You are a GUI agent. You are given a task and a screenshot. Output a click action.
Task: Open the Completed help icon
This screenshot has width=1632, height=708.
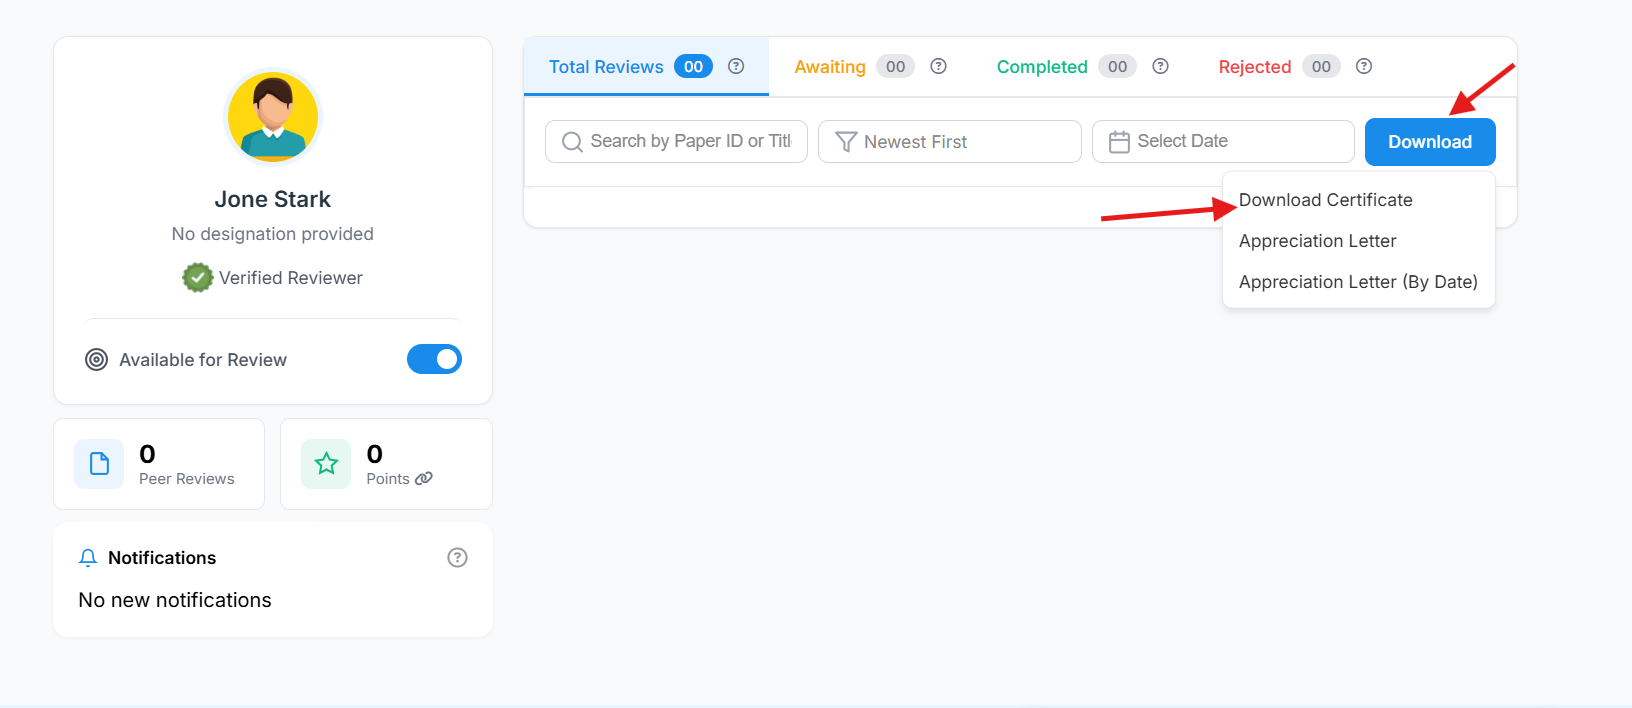coord(1160,66)
